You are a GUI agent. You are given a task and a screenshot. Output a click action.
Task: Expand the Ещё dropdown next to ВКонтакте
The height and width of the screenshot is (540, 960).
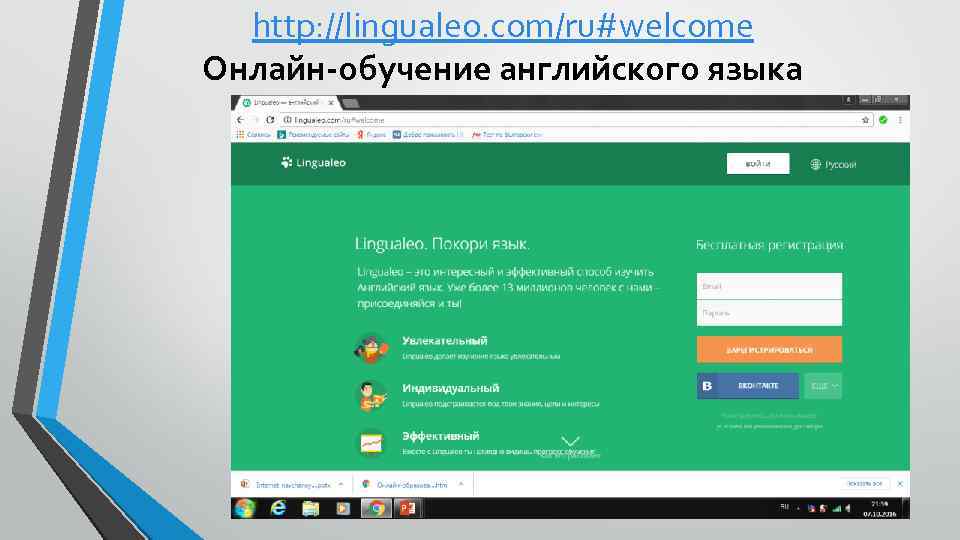click(823, 386)
